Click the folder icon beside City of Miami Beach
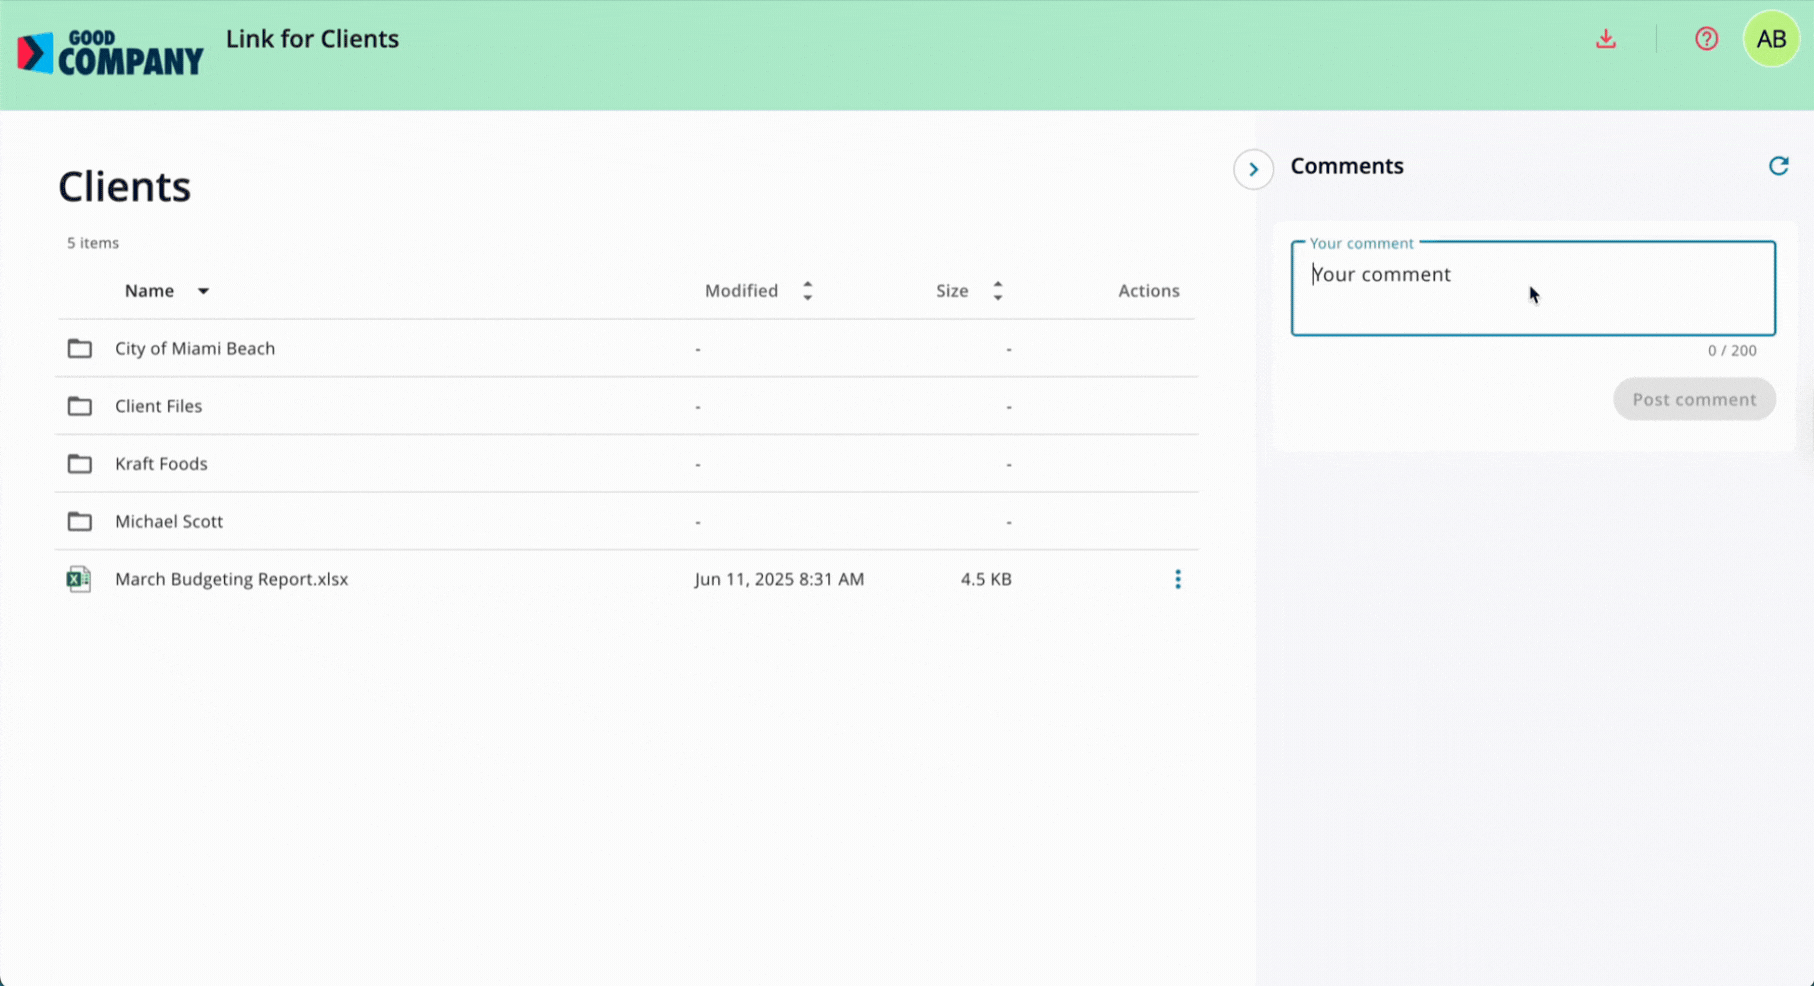The height and width of the screenshot is (986, 1814). [x=80, y=348]
